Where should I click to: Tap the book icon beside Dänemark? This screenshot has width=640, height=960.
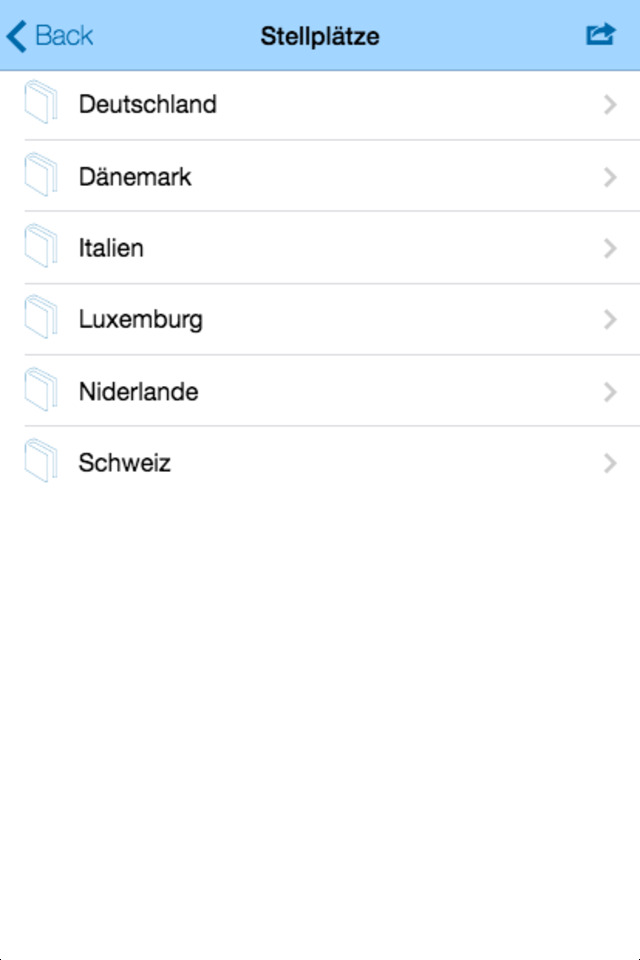click(41, 175)
